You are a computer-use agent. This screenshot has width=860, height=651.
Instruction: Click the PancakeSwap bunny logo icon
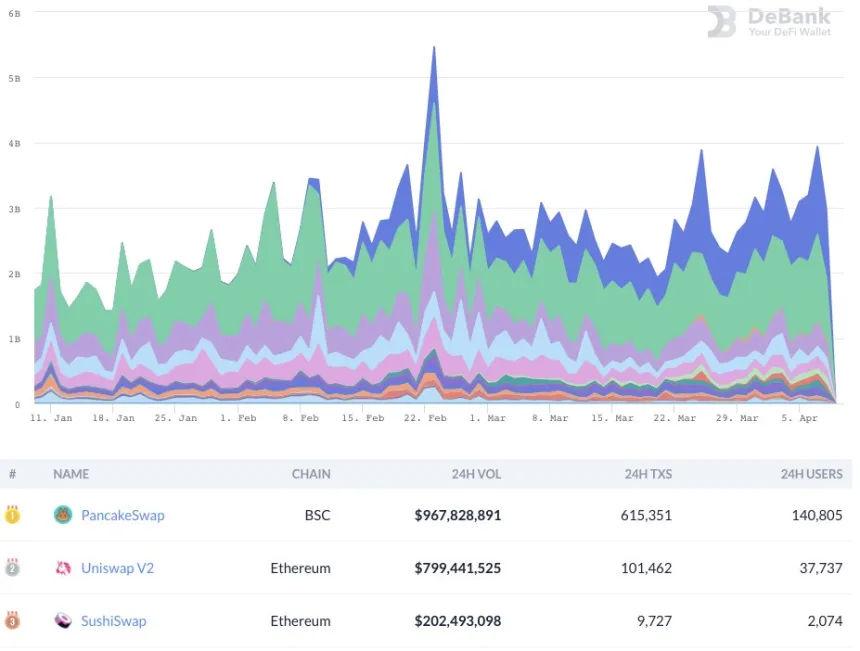63,515
